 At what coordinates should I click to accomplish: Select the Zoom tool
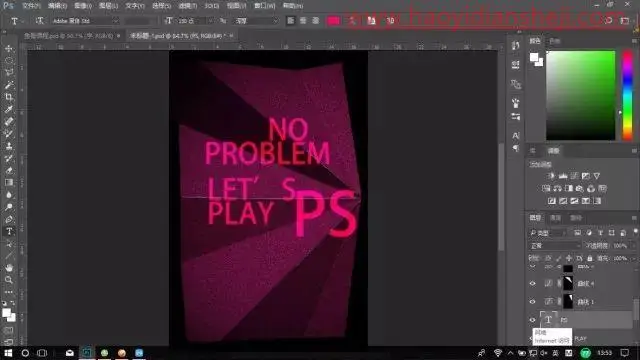(9, 280)
